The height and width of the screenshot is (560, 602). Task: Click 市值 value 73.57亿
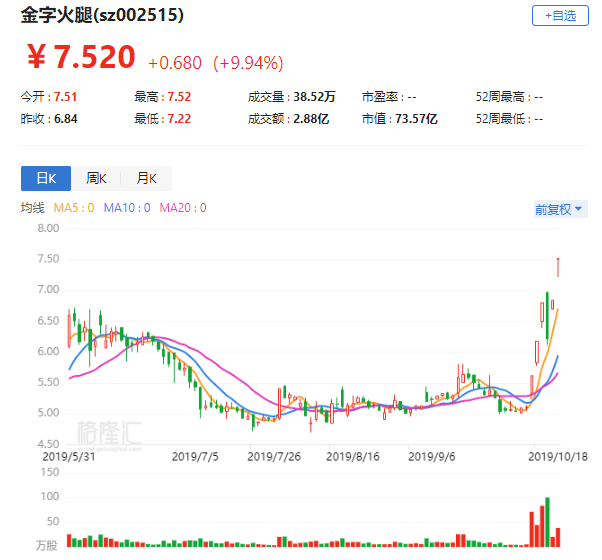pos(417,119)
